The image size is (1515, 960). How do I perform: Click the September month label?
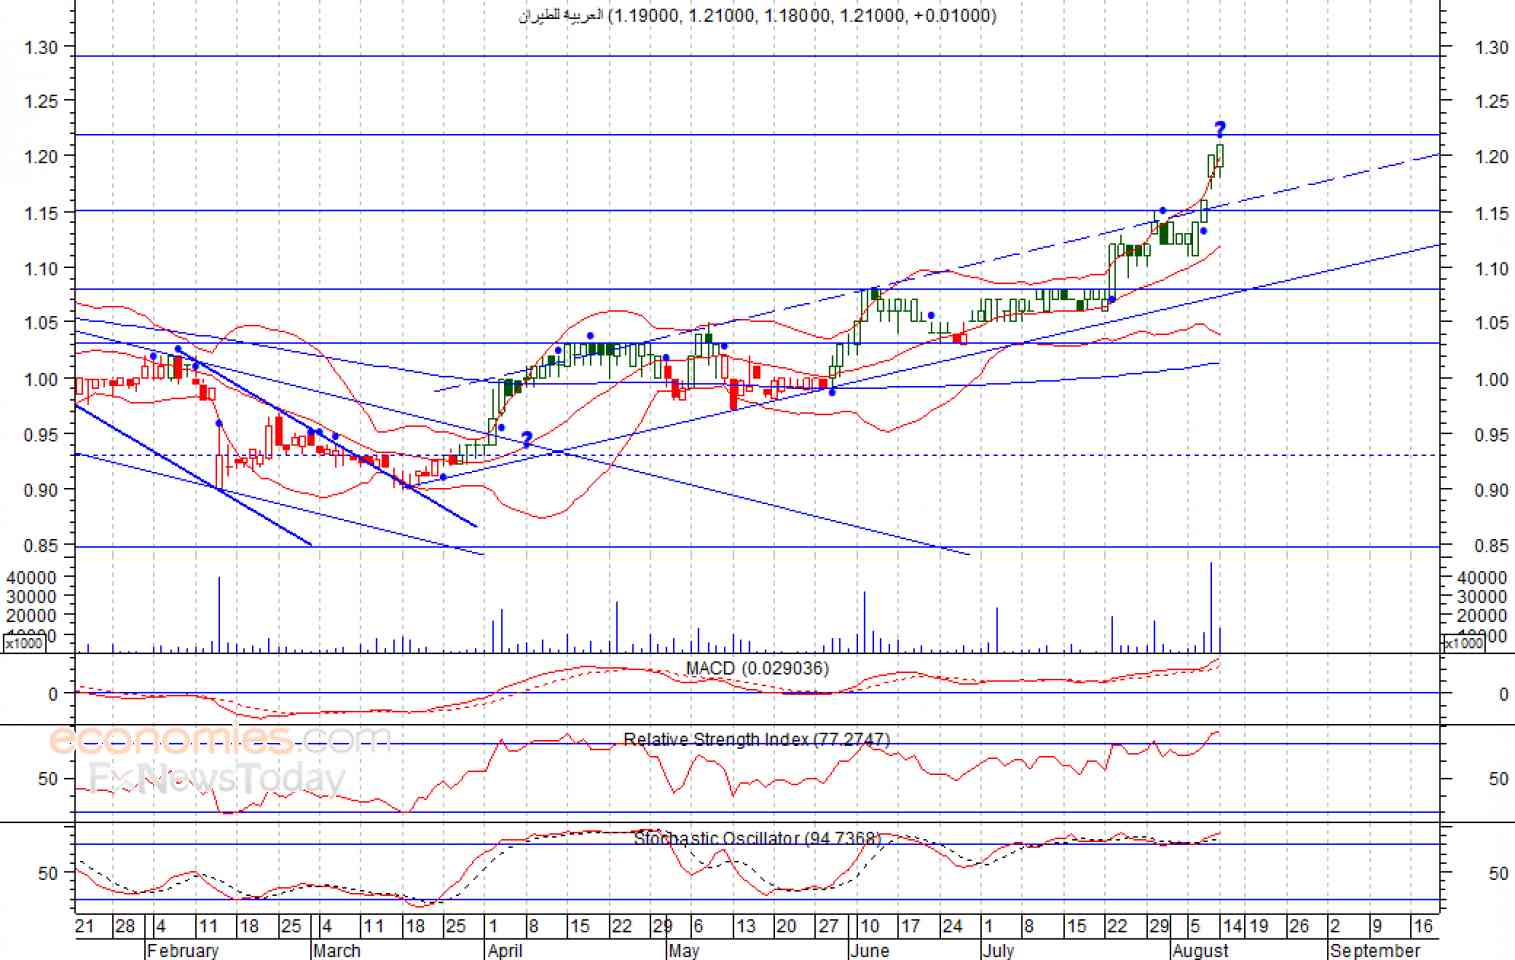1374,950
